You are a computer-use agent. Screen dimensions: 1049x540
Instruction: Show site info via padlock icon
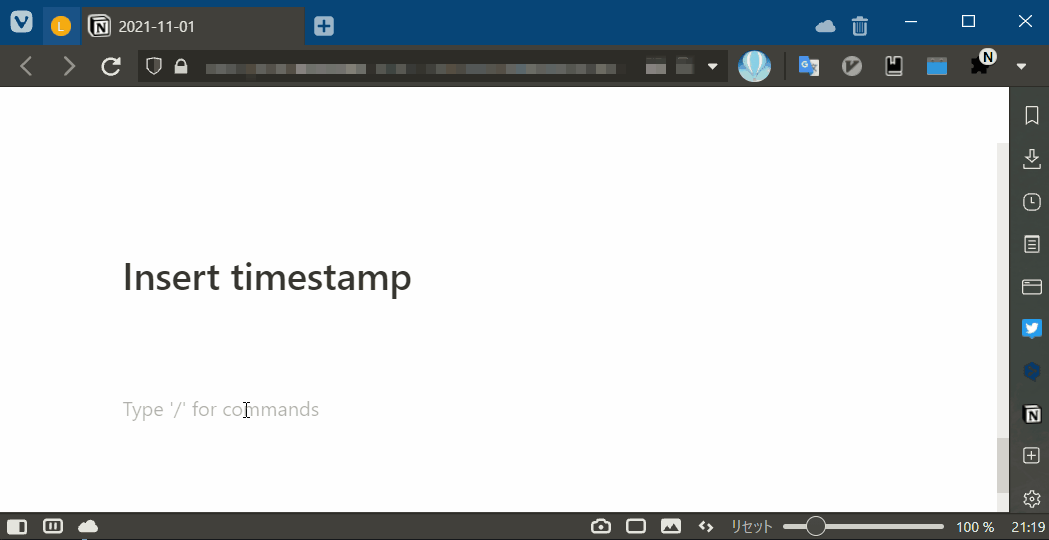pos(181,66)
